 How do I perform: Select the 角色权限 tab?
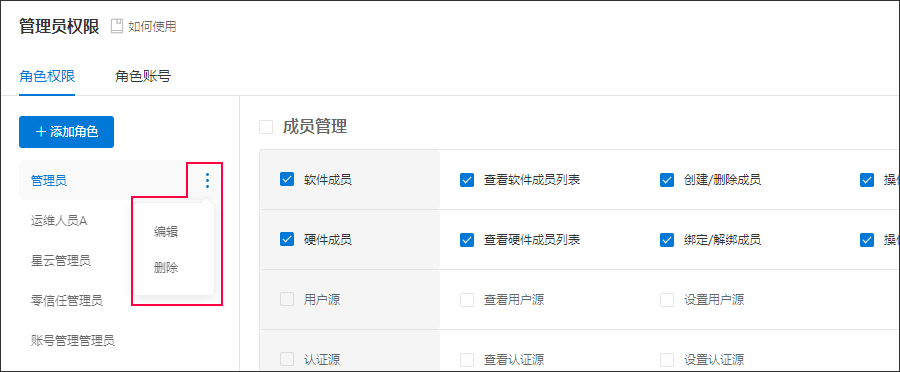[47, 76]
